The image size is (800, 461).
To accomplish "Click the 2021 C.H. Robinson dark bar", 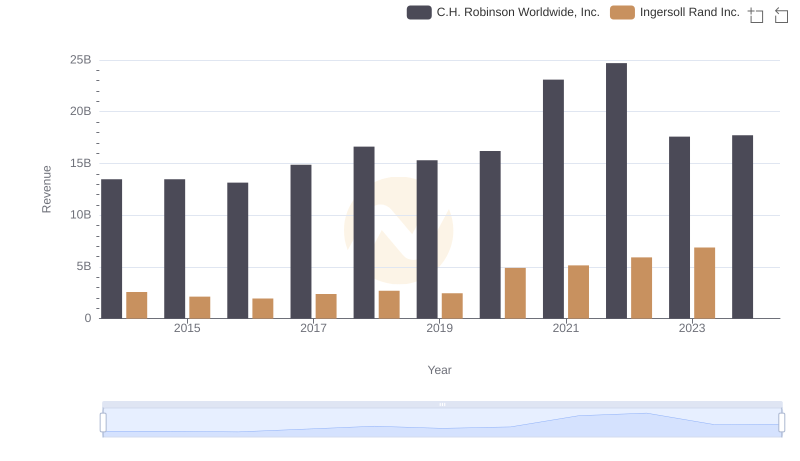I will click(x=553, y=198).
